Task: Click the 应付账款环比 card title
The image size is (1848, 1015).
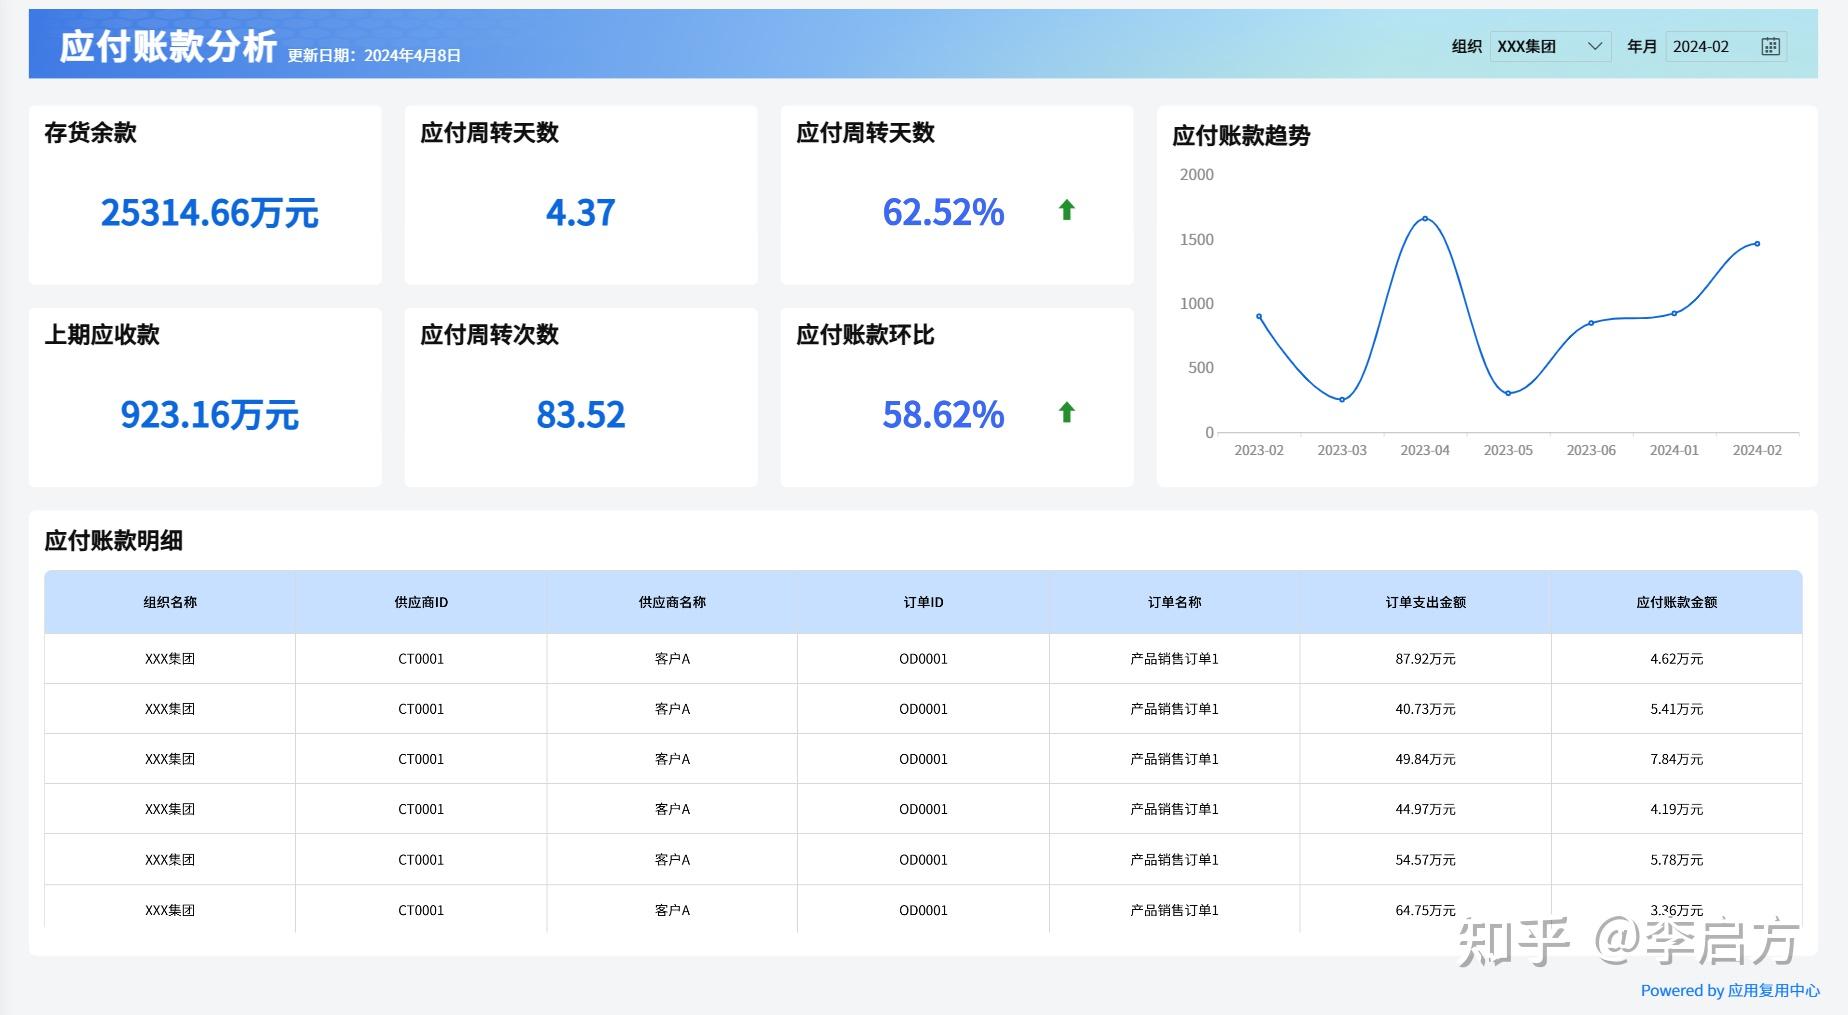Action: pos(865,335)
